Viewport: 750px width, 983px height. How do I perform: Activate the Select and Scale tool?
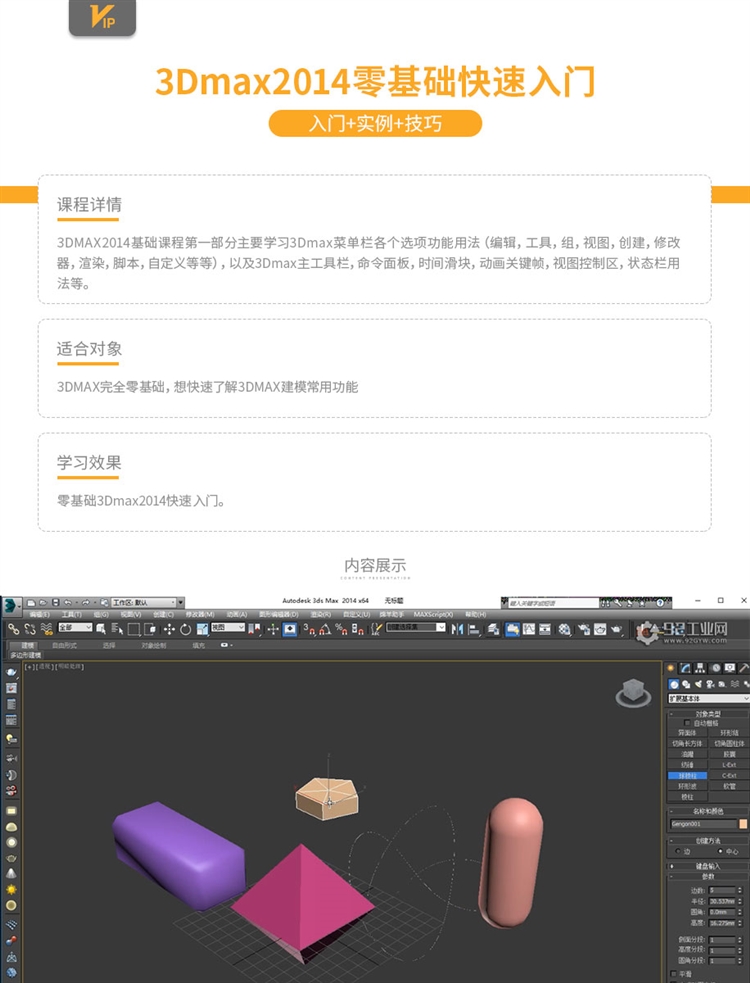pos(202,629)
